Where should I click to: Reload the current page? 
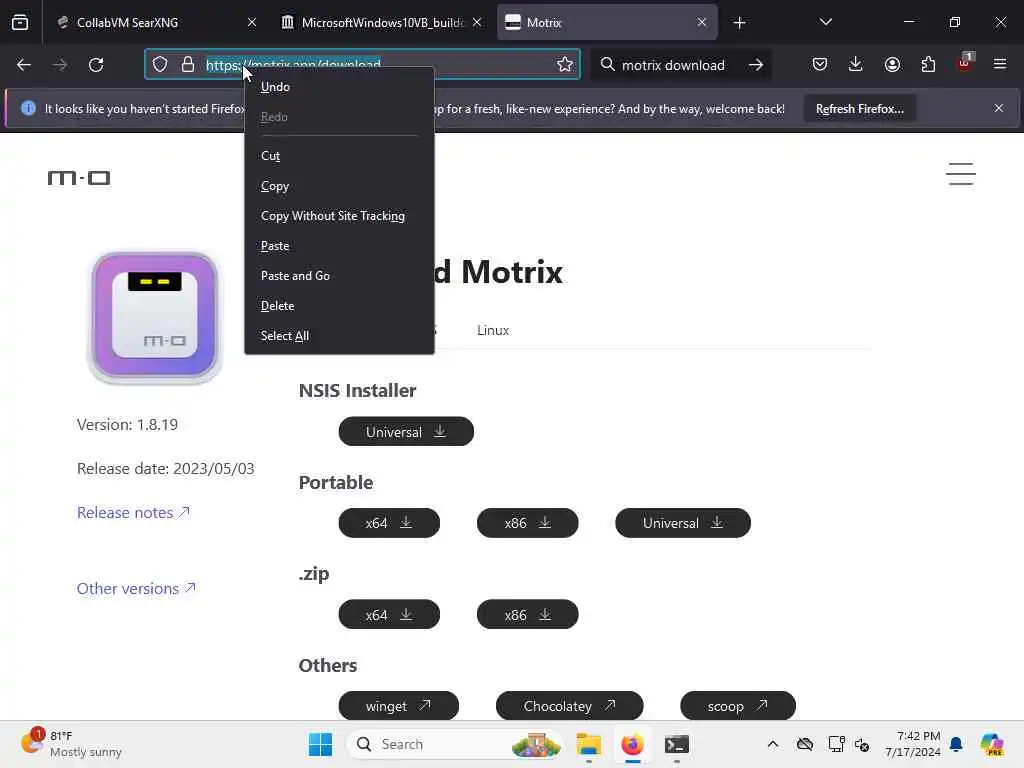pos(96,65)
